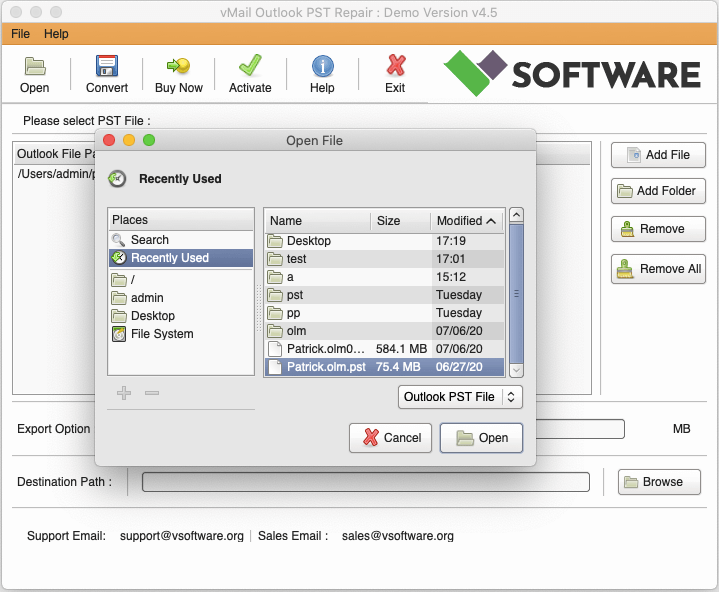Click the test folder icon in file list
This screenshot has width=719, height=592.
[275, 259]
